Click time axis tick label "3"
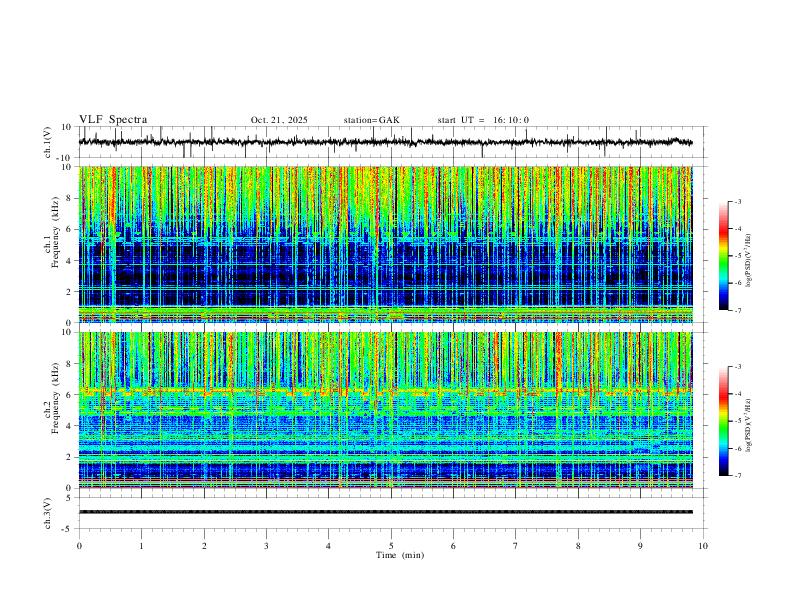 coord(266,546)
